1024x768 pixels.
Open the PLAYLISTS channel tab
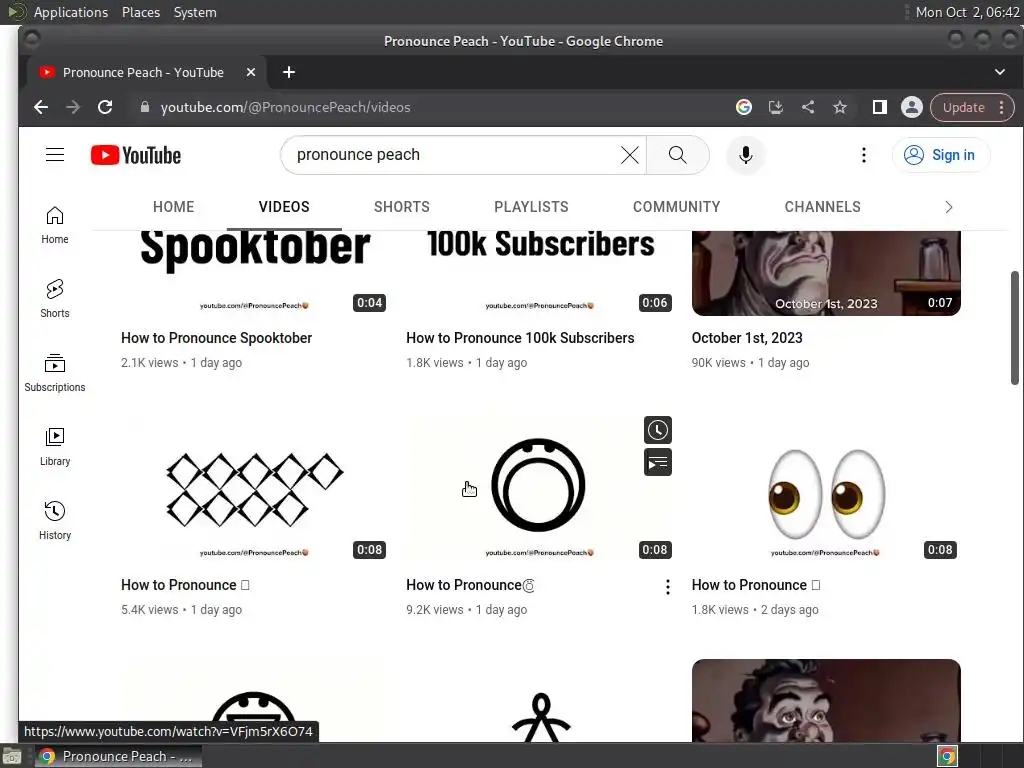click(531, 207)
